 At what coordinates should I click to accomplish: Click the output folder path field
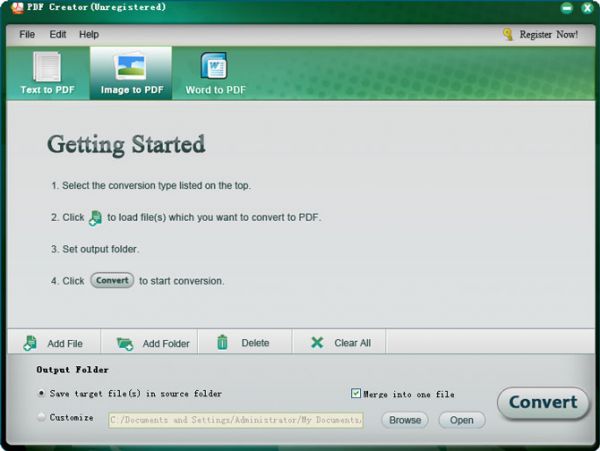click(236, 420)
